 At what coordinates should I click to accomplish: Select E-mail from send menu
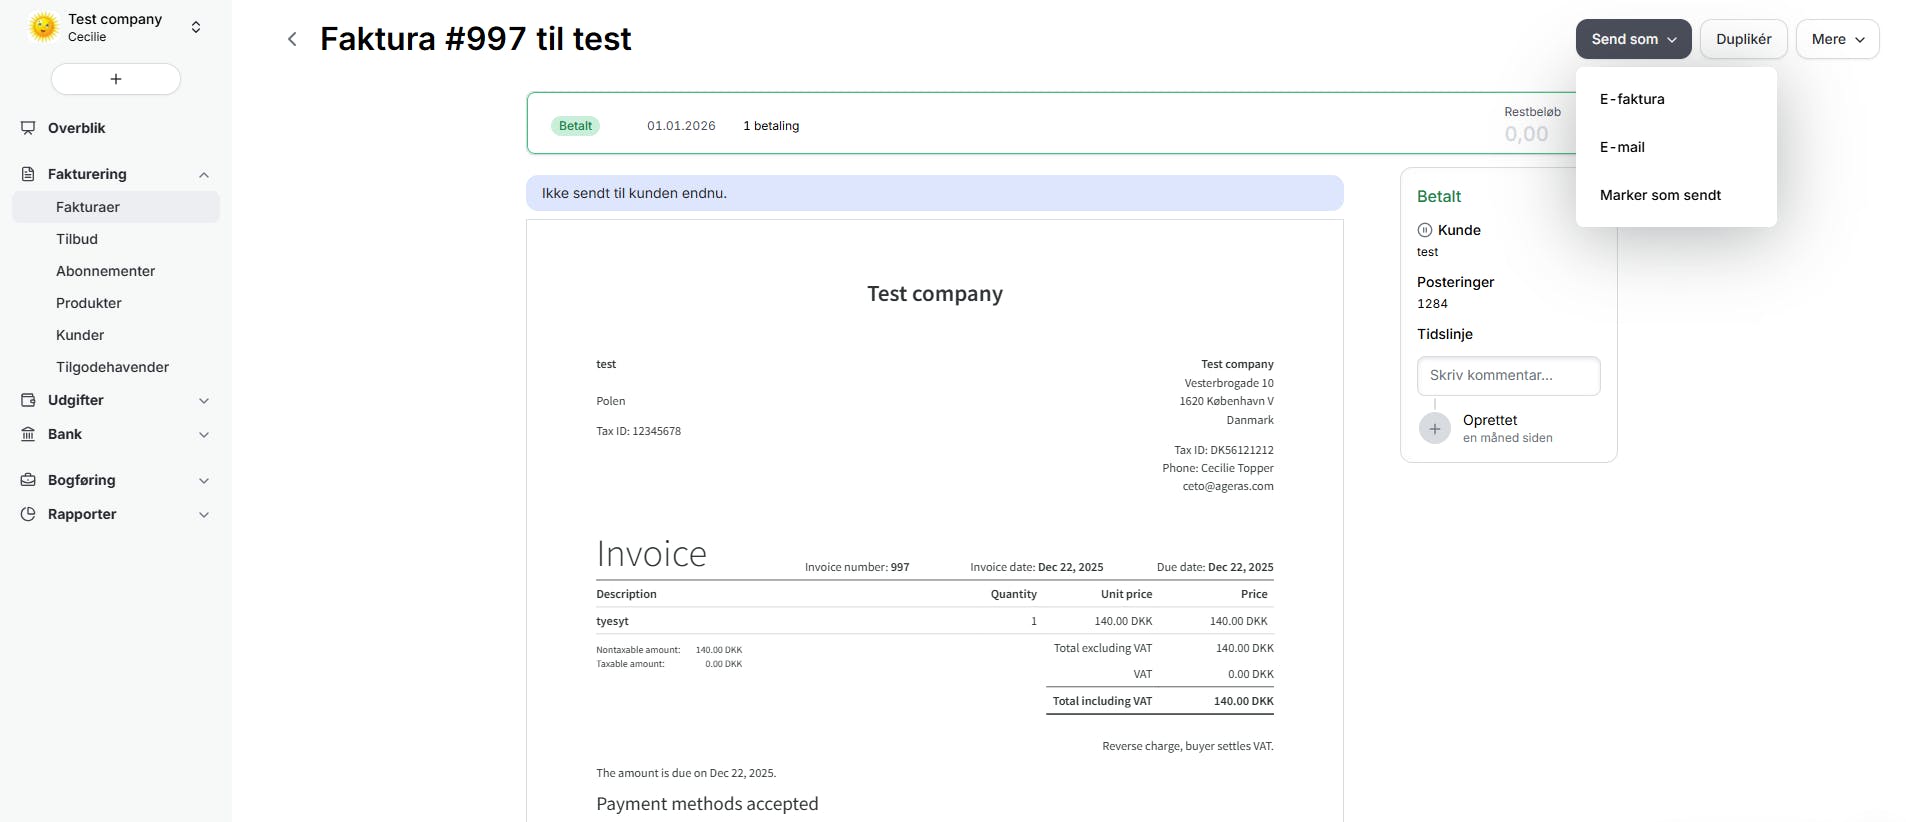pyautogui.click(x=1622, y=147)
